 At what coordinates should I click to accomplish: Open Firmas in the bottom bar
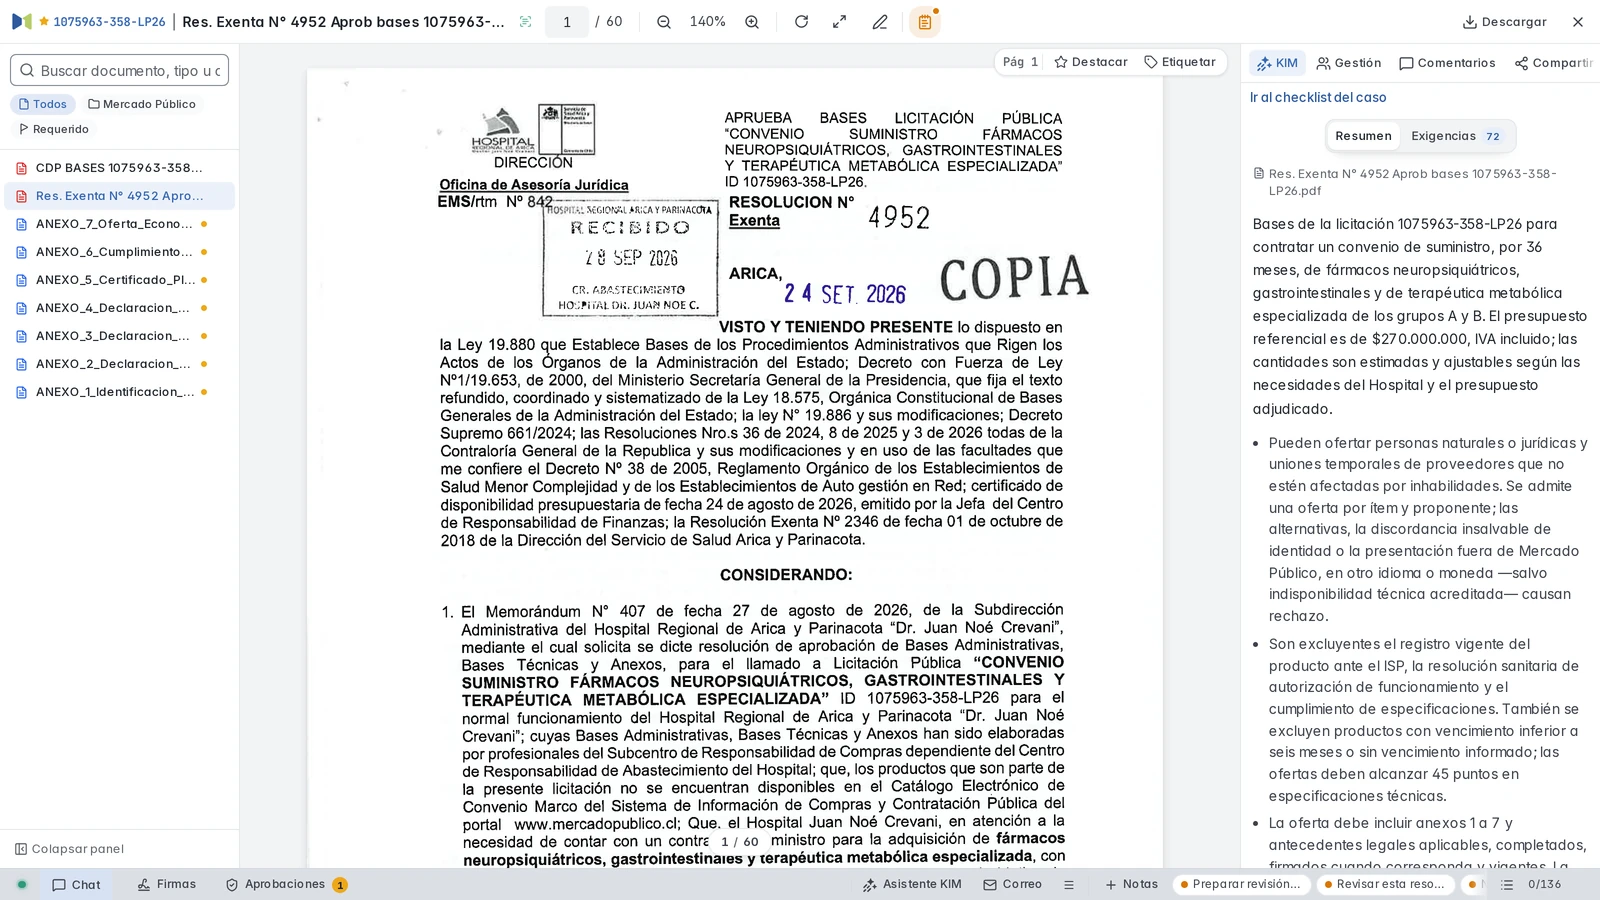point(167,885)
